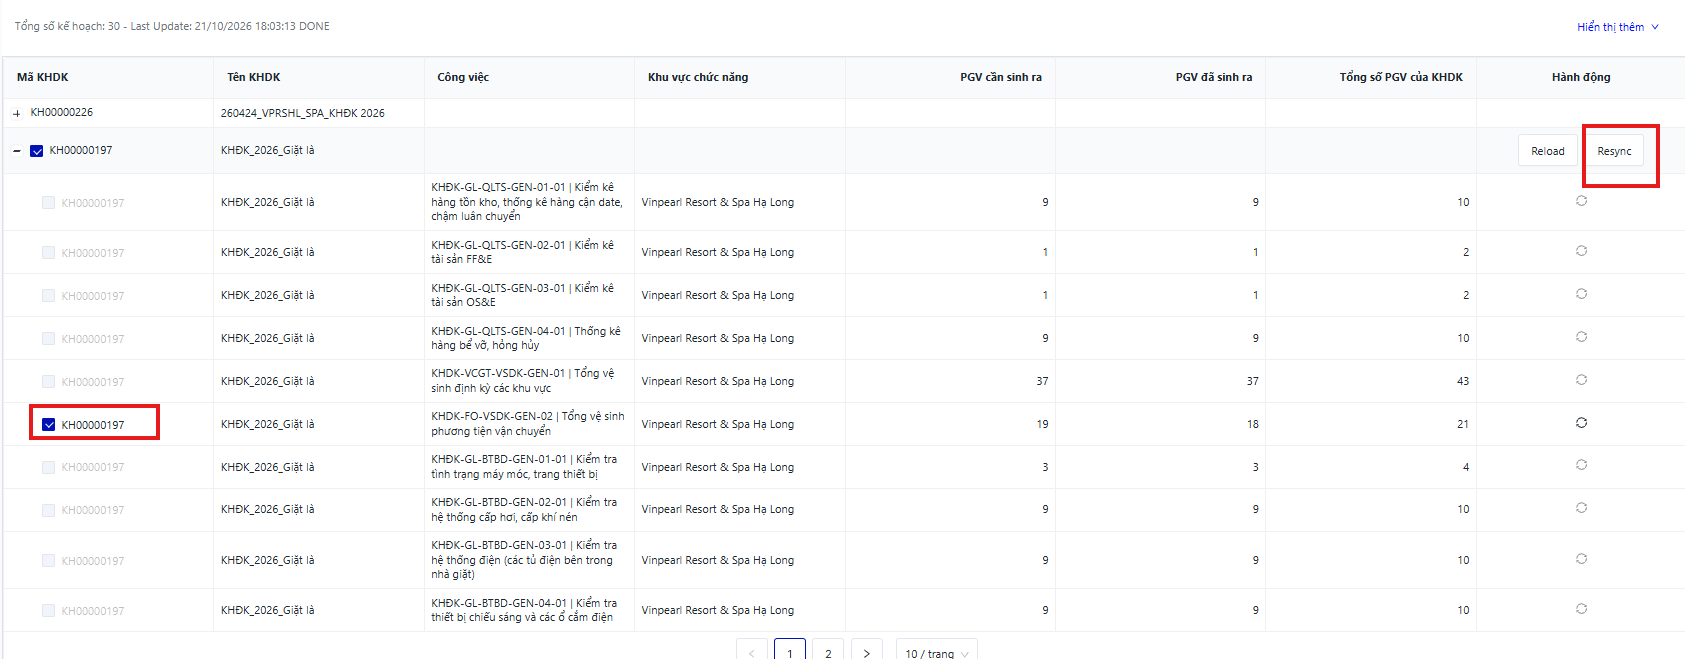Expand the KH00000226 plan row
The height and width of the screenshot is (659, 1685).
point(17,114)
